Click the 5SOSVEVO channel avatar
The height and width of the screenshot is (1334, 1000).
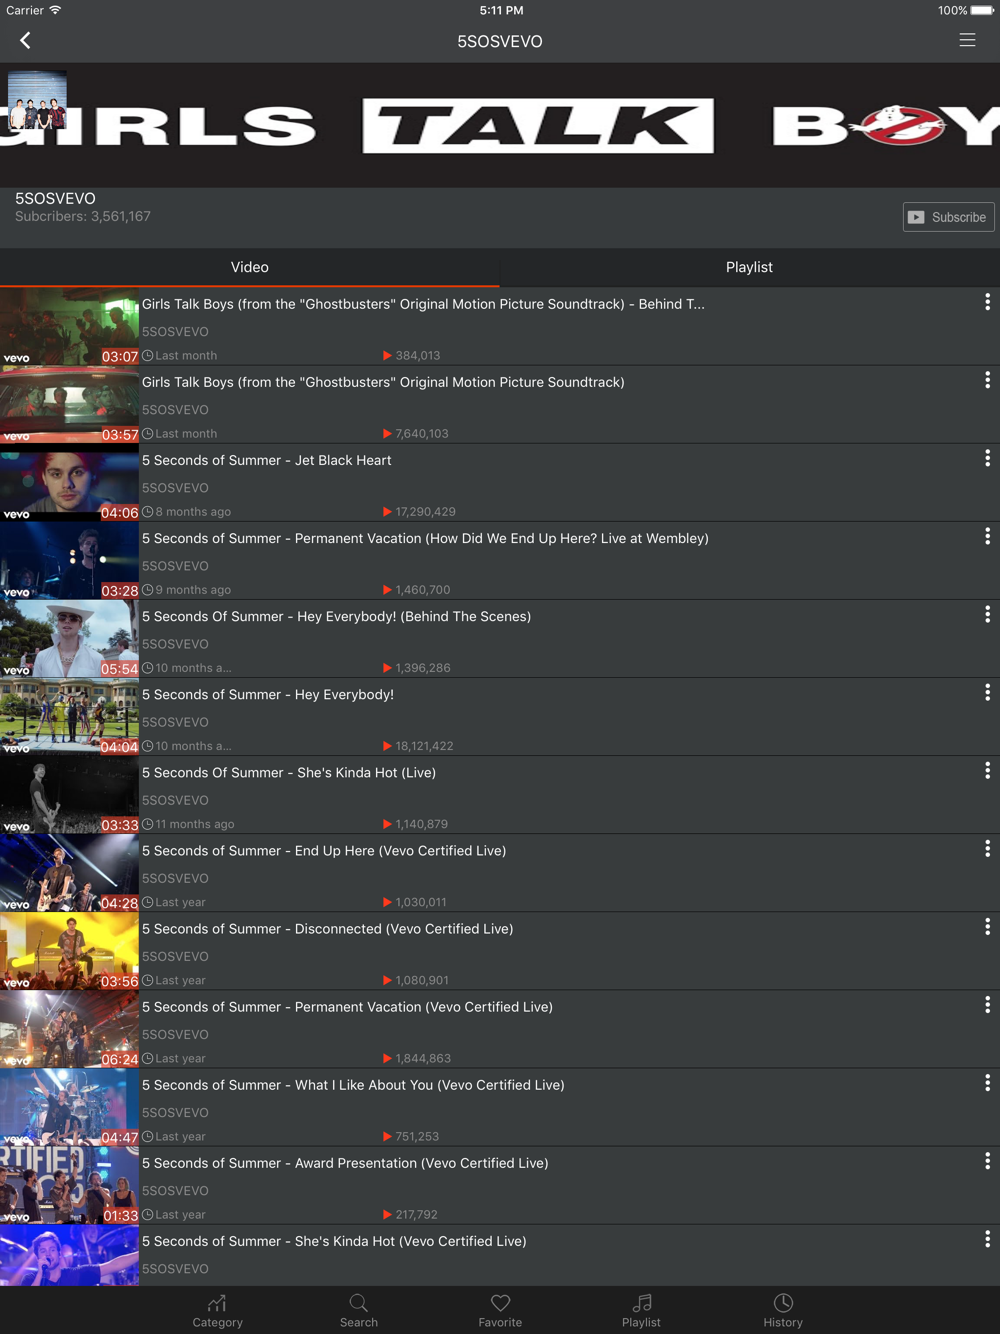tap(37, 100)
